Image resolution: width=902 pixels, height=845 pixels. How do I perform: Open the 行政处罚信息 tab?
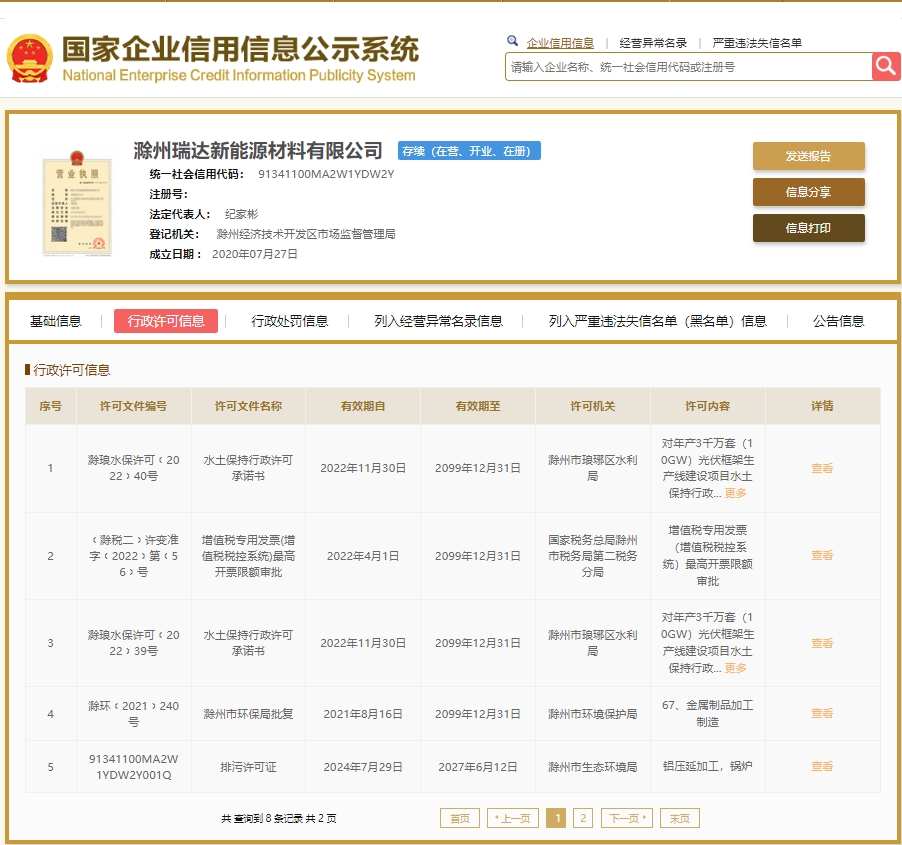[289, 321]
